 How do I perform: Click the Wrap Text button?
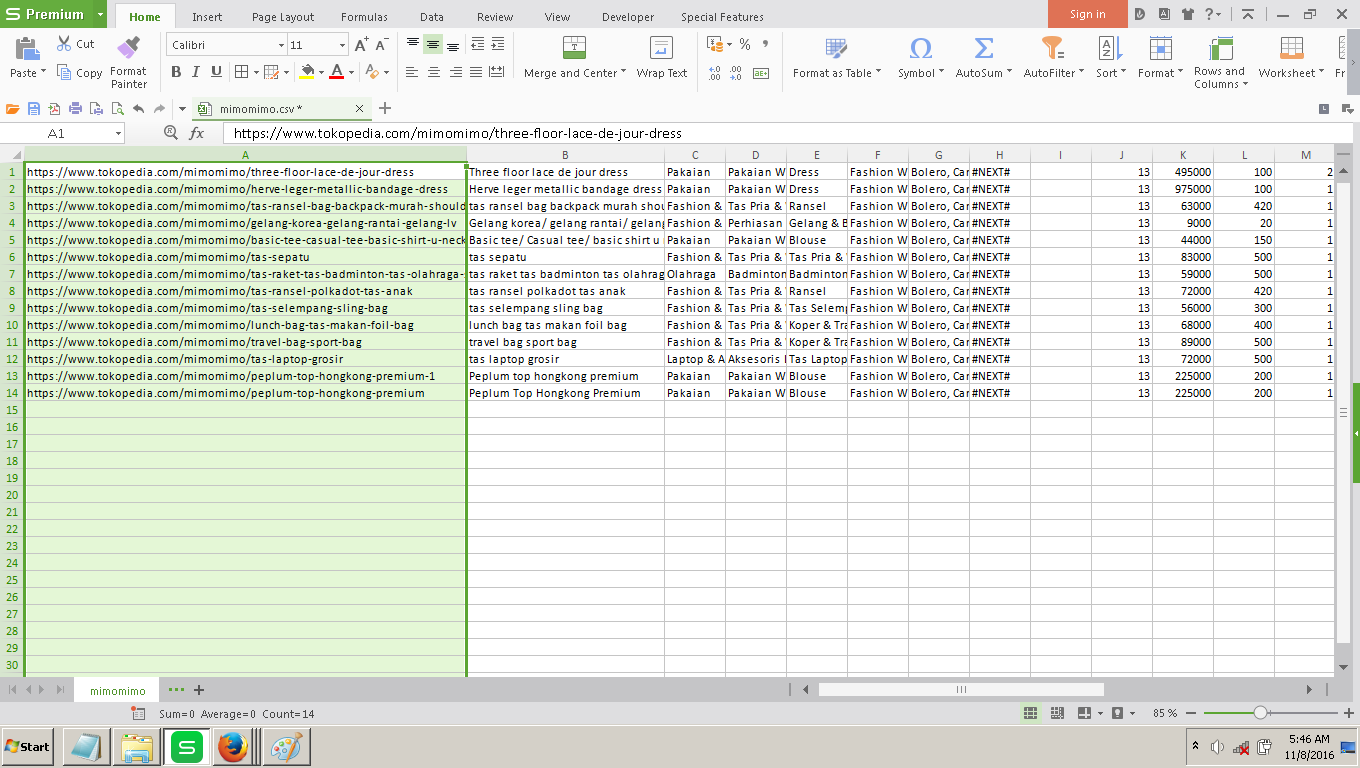(x=662, y=58)
